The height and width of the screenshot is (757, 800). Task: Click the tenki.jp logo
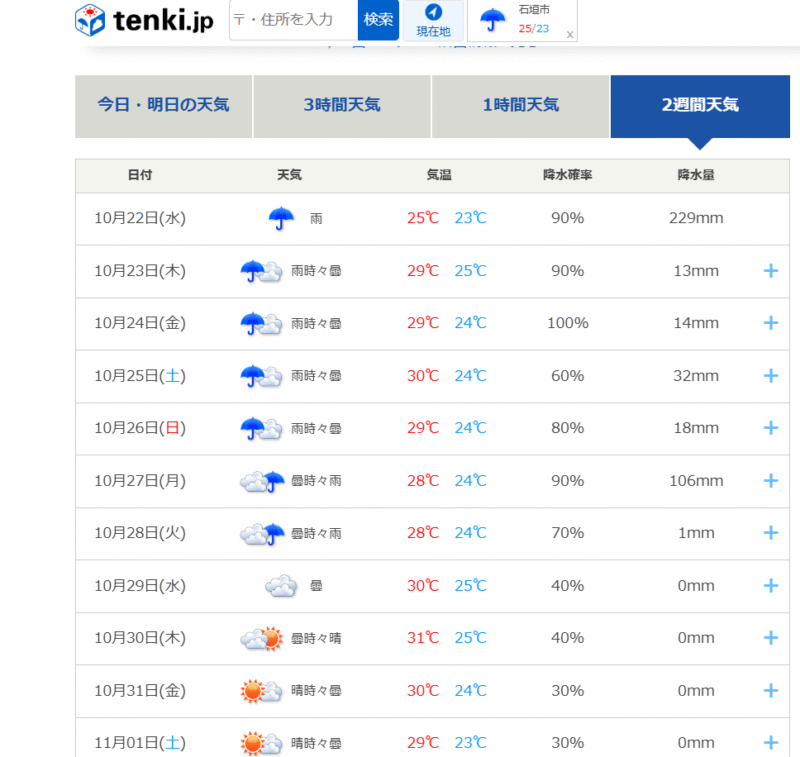click(x=144, y=20)
